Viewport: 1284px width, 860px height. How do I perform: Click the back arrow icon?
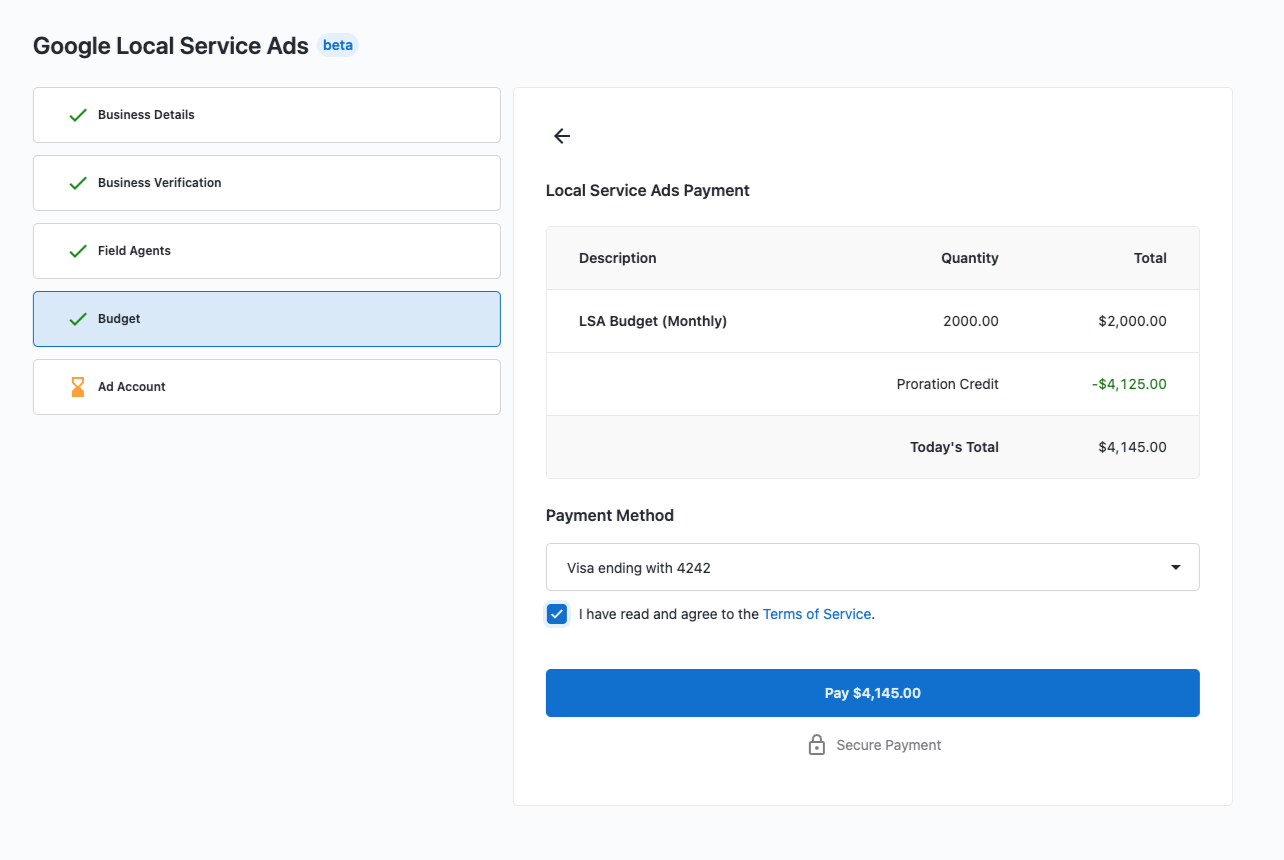[x=562, y=136]
